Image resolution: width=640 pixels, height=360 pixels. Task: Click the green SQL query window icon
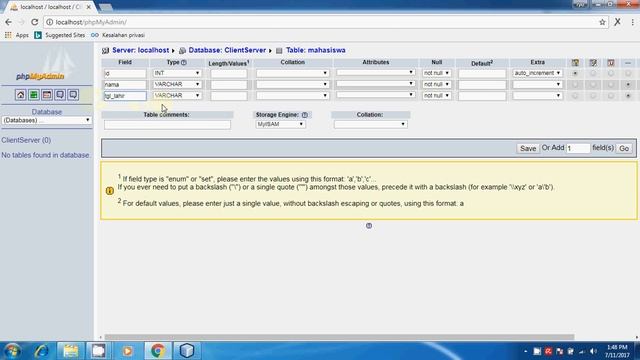33,95
